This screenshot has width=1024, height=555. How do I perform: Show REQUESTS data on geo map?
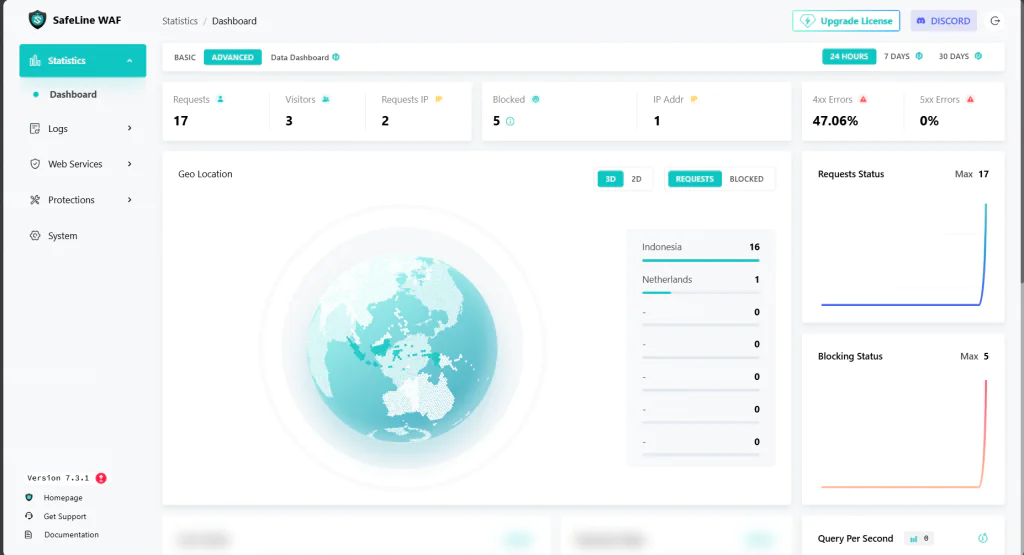click(x=695, y=179)
